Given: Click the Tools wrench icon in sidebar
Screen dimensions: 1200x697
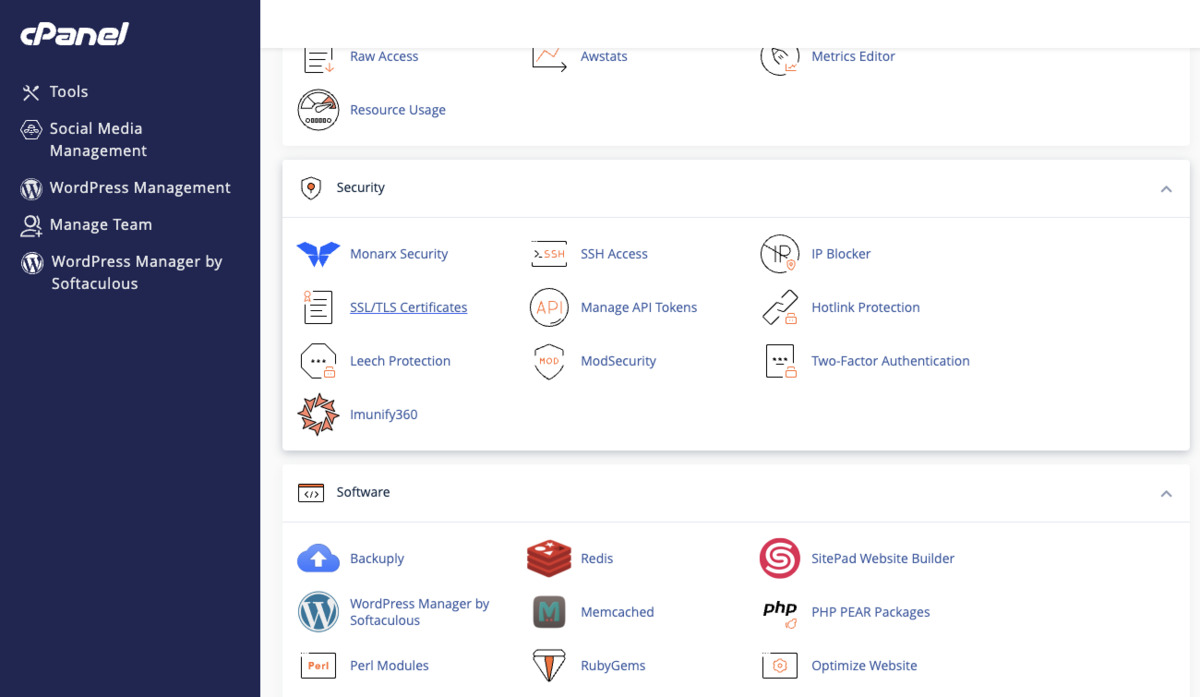Looking at the screenshot, I should [x=31, y=92].
